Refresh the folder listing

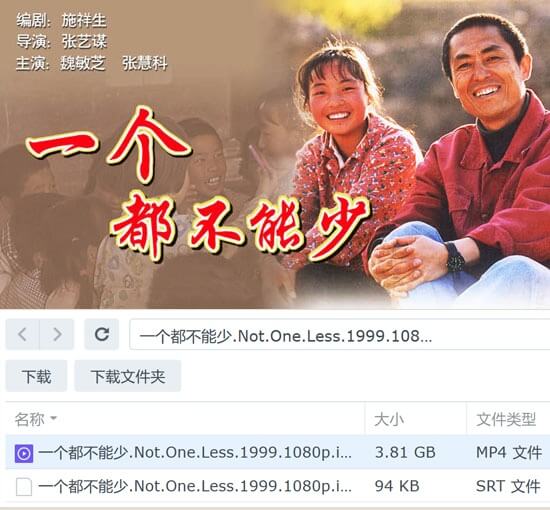102,334
